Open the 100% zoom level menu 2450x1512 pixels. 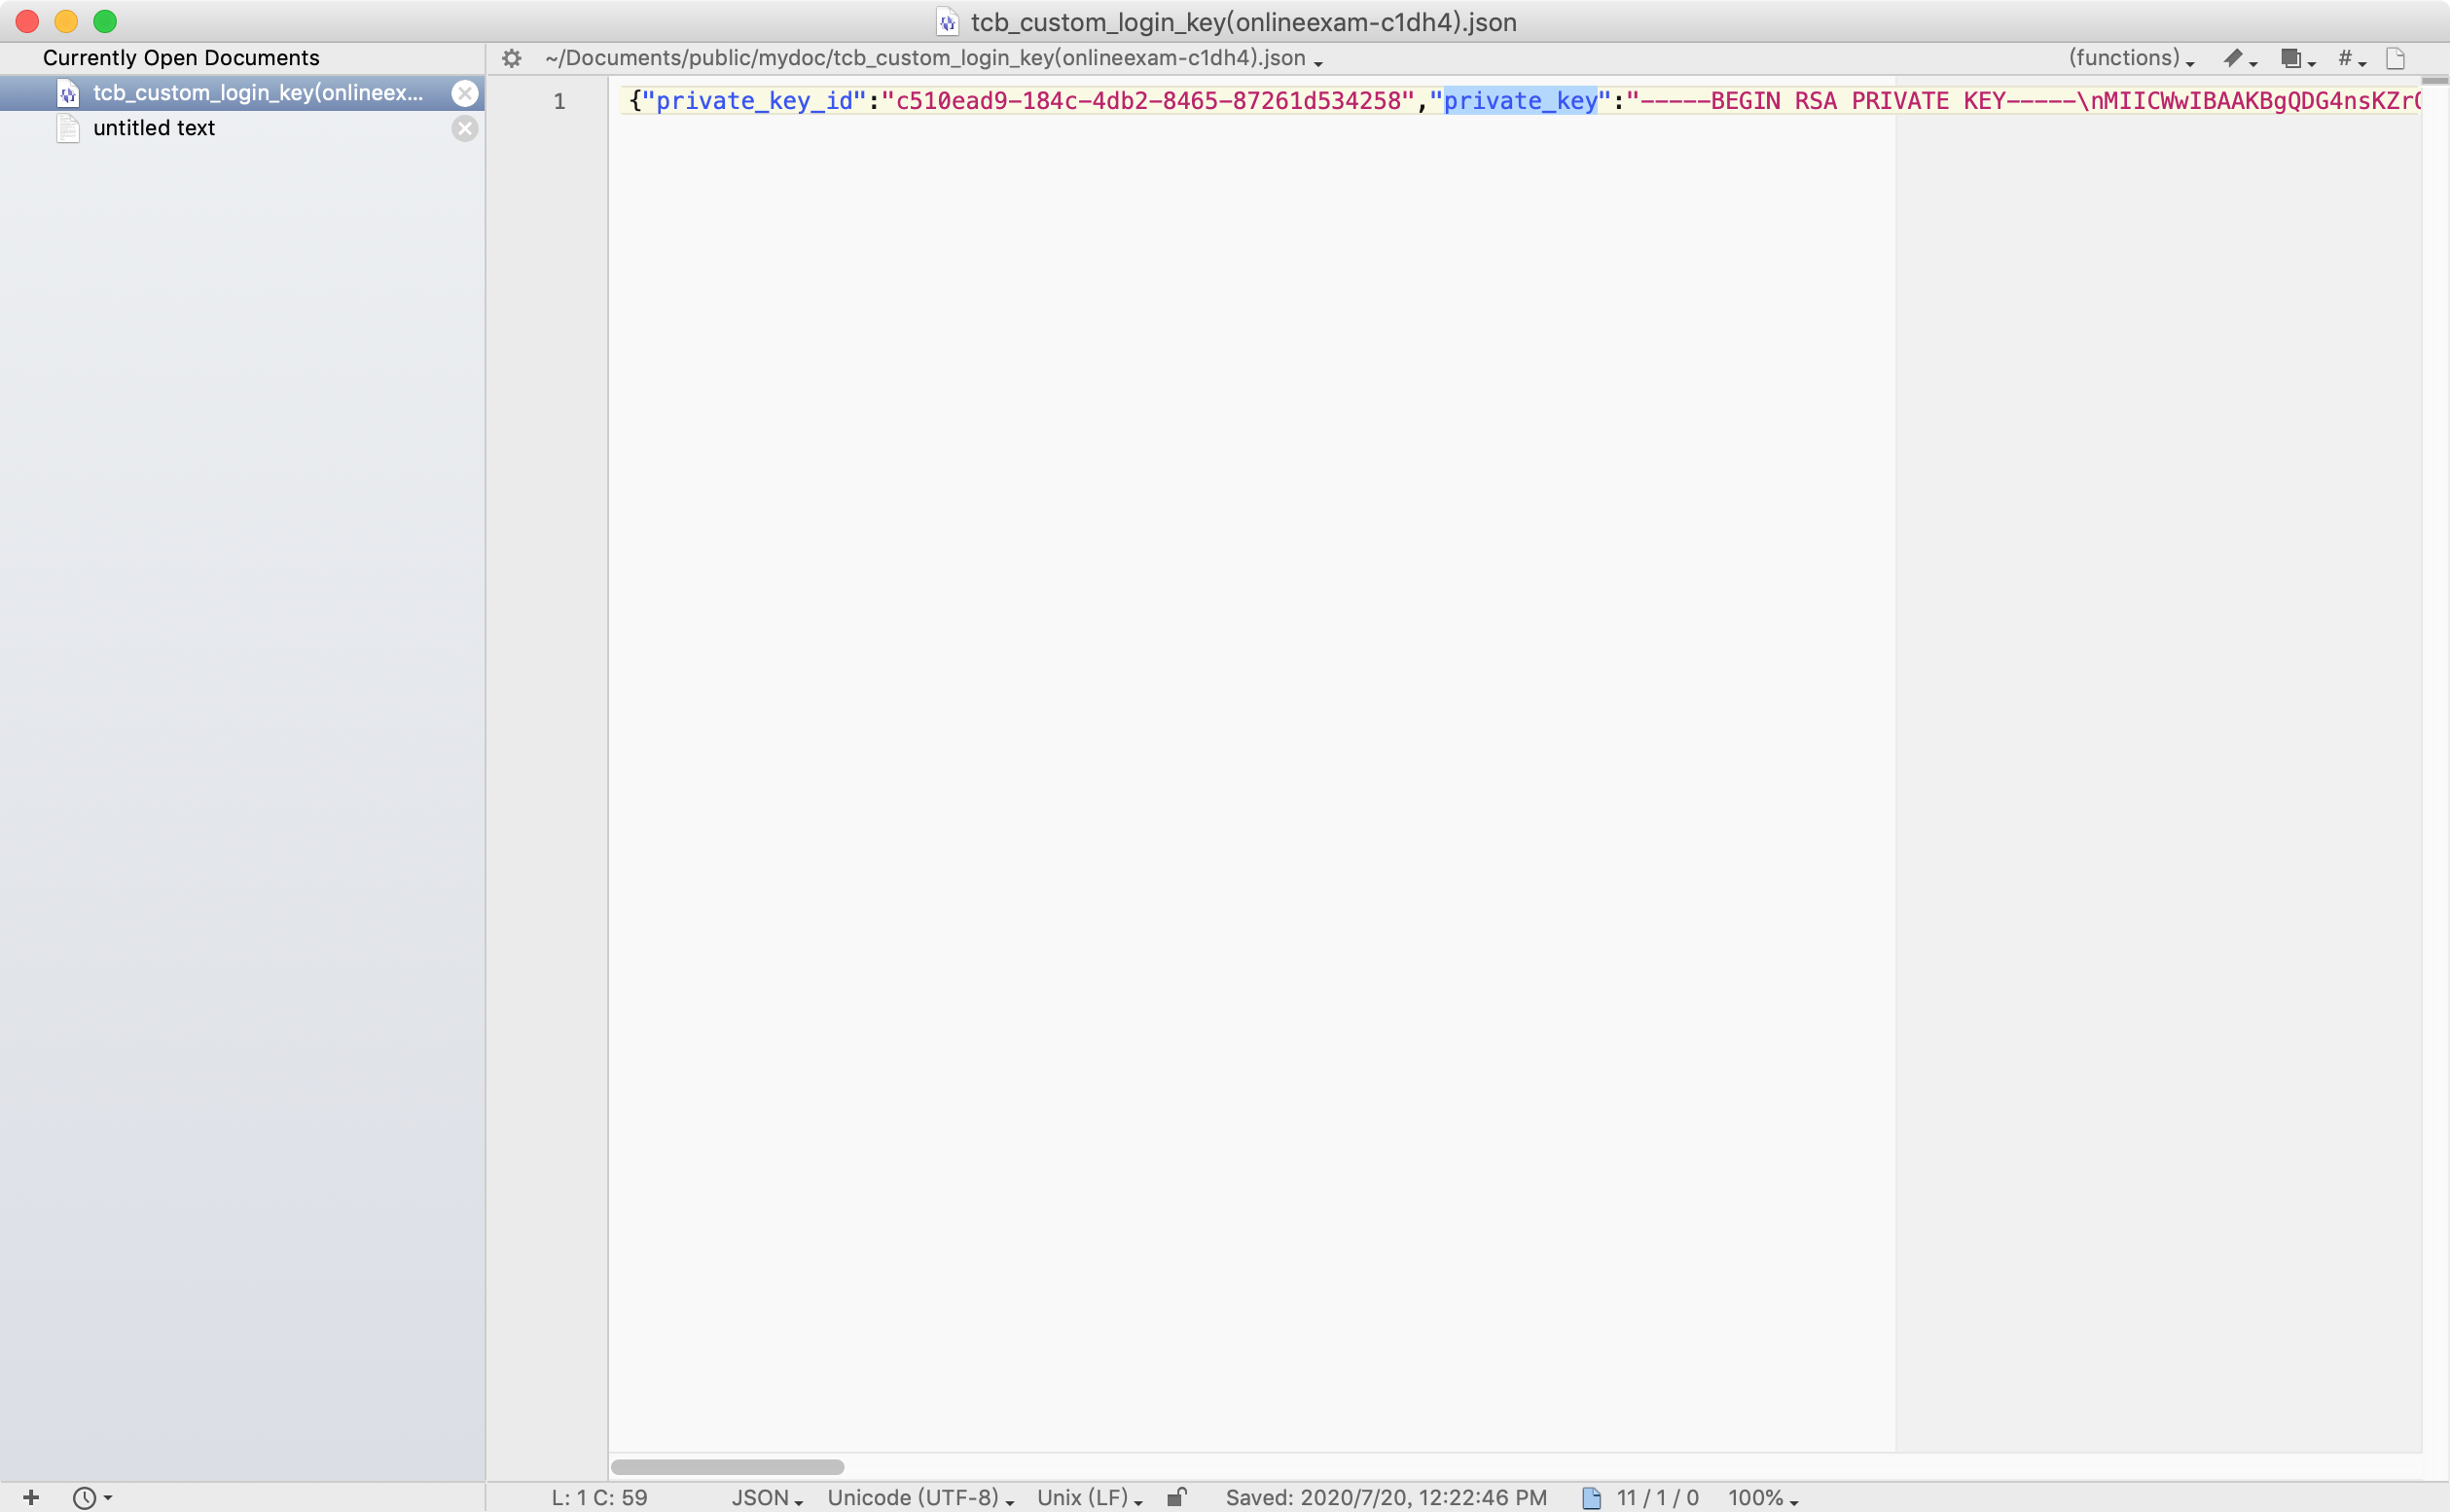pos(1762,1497)
